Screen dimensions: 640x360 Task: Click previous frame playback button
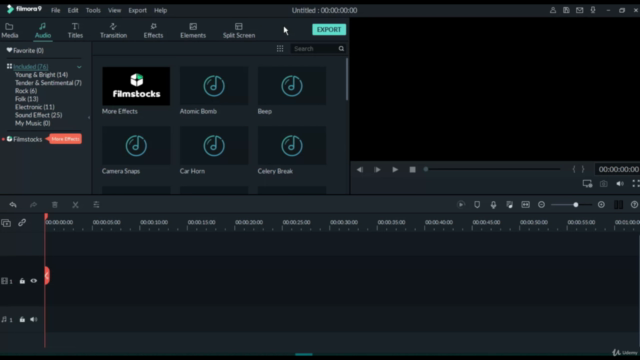click(360, 169)
